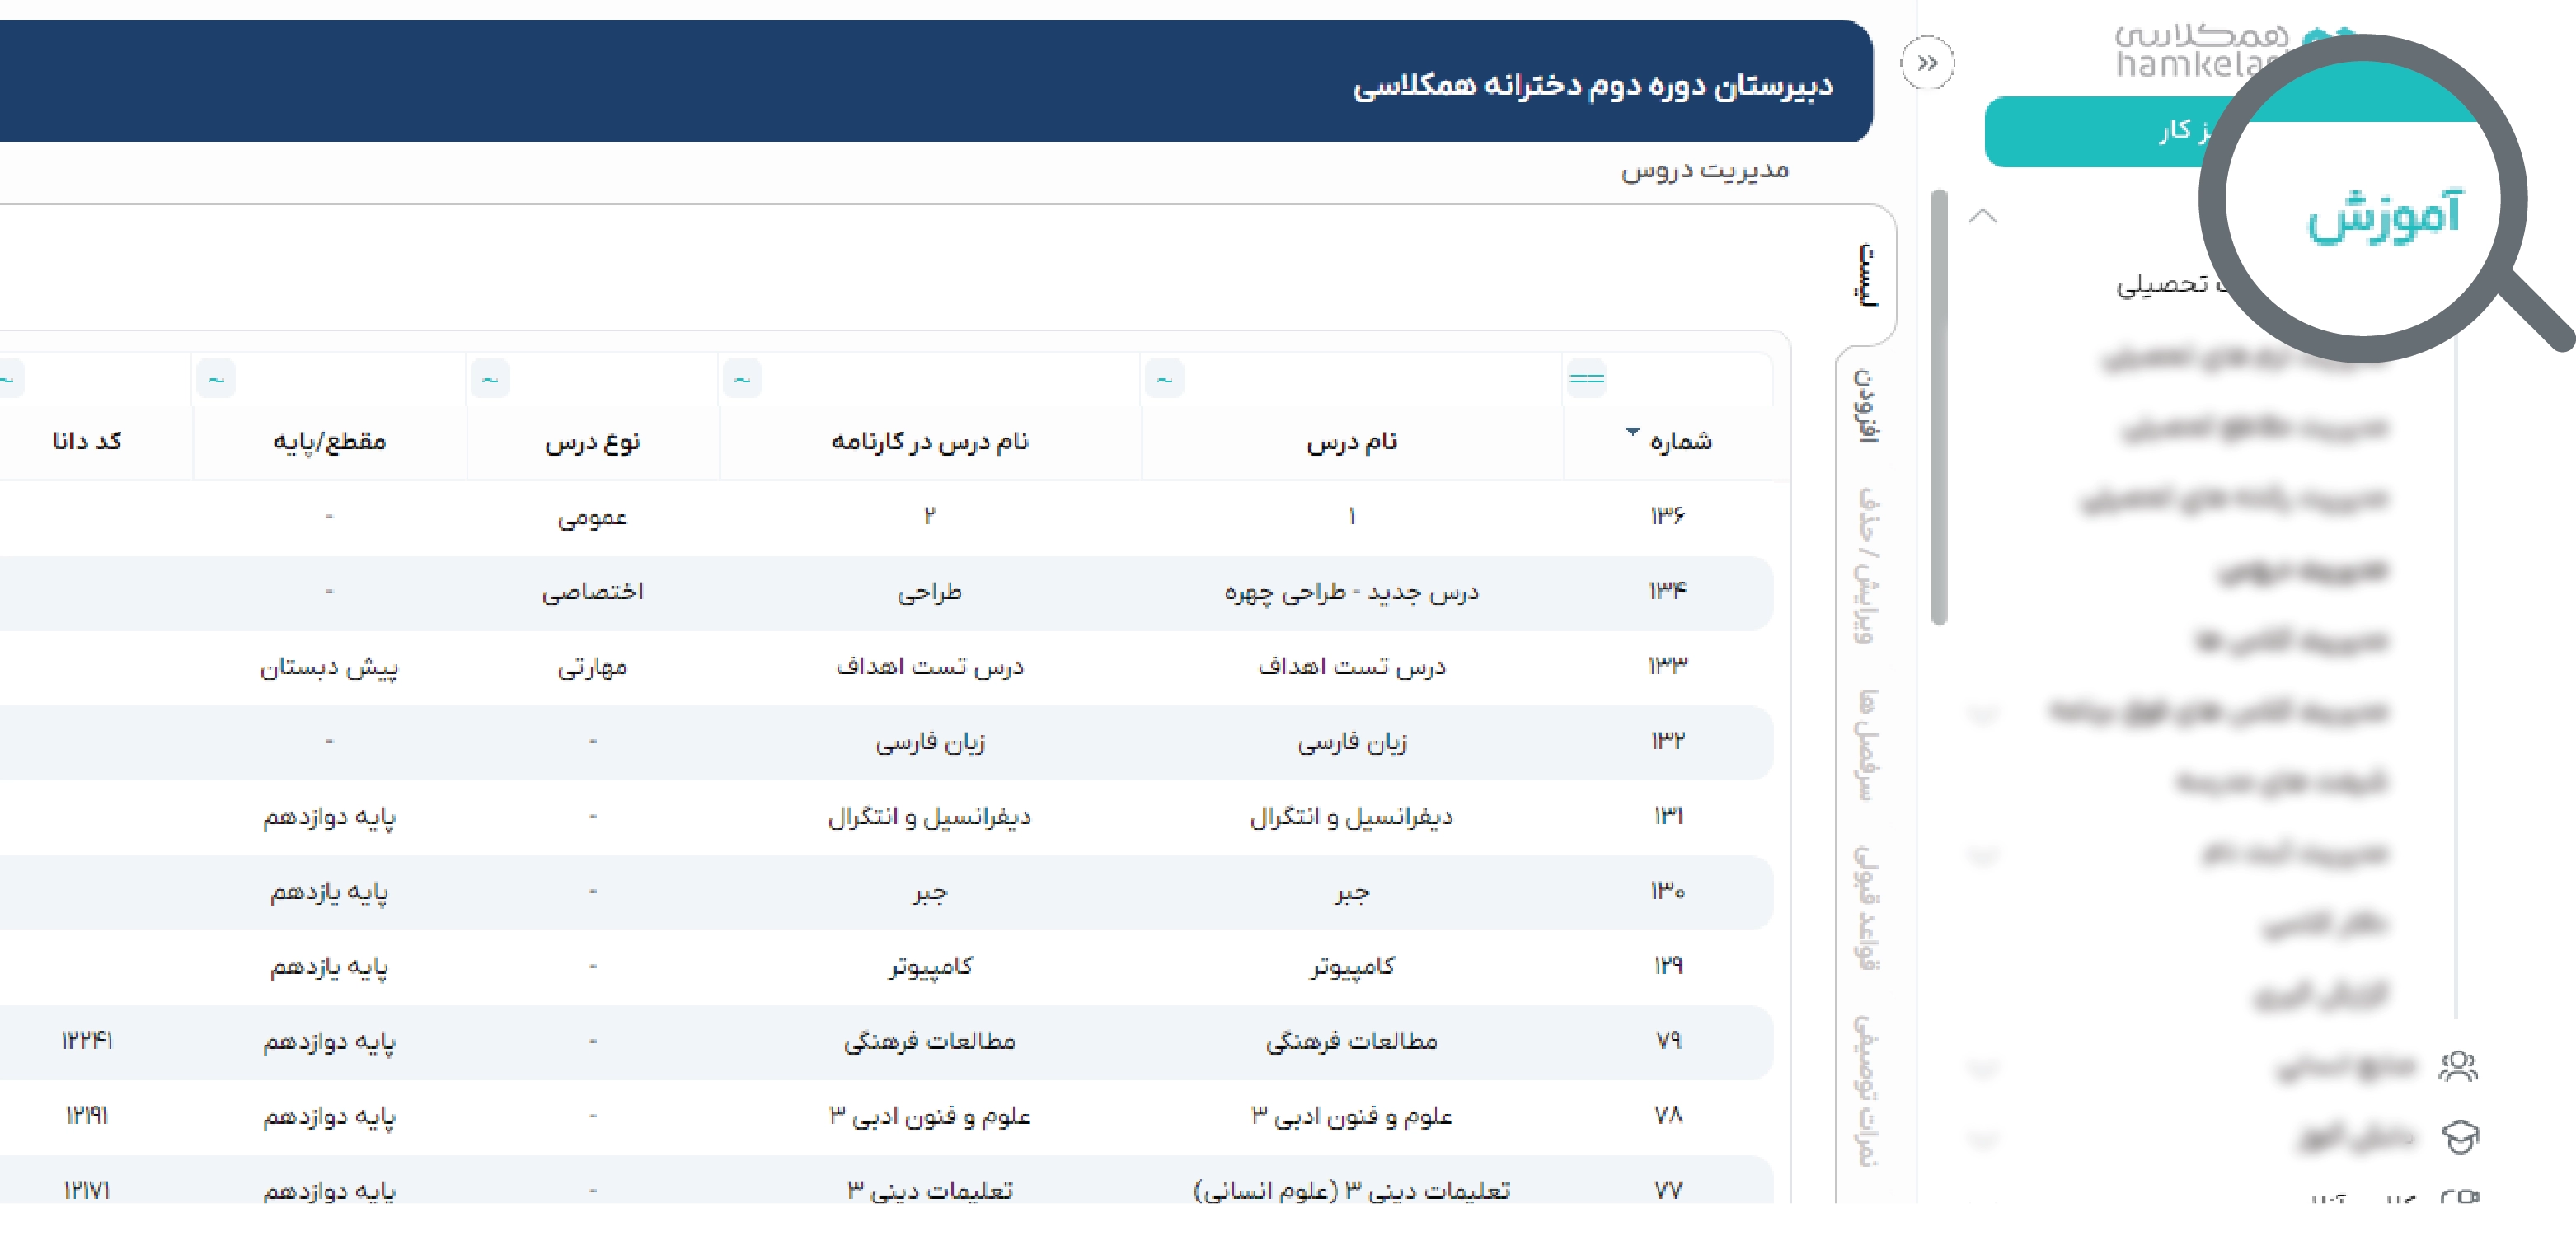Click the people group icon in the sidebar
The height and width of the screenshot is (1236, 2576).
(2458, 1066)
